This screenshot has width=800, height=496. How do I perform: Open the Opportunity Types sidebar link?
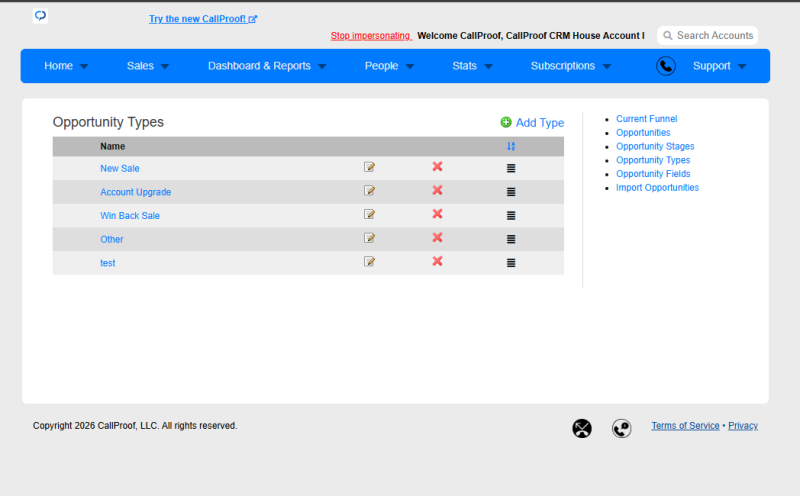point(653,160)
